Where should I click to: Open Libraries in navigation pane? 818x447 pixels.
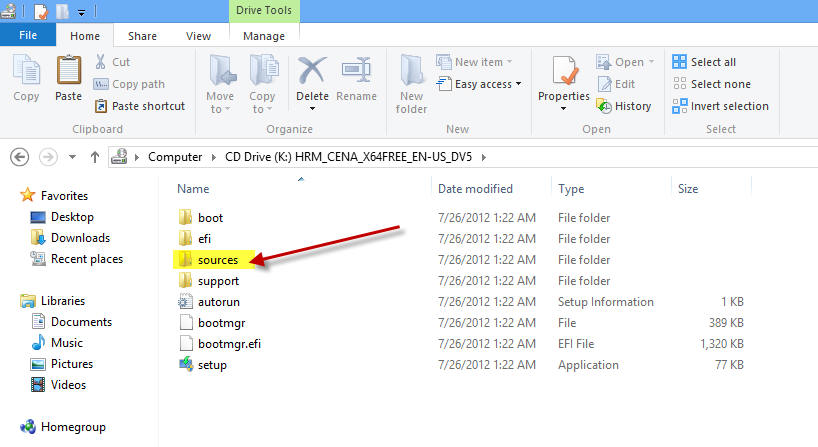click(x=52, y=301)
